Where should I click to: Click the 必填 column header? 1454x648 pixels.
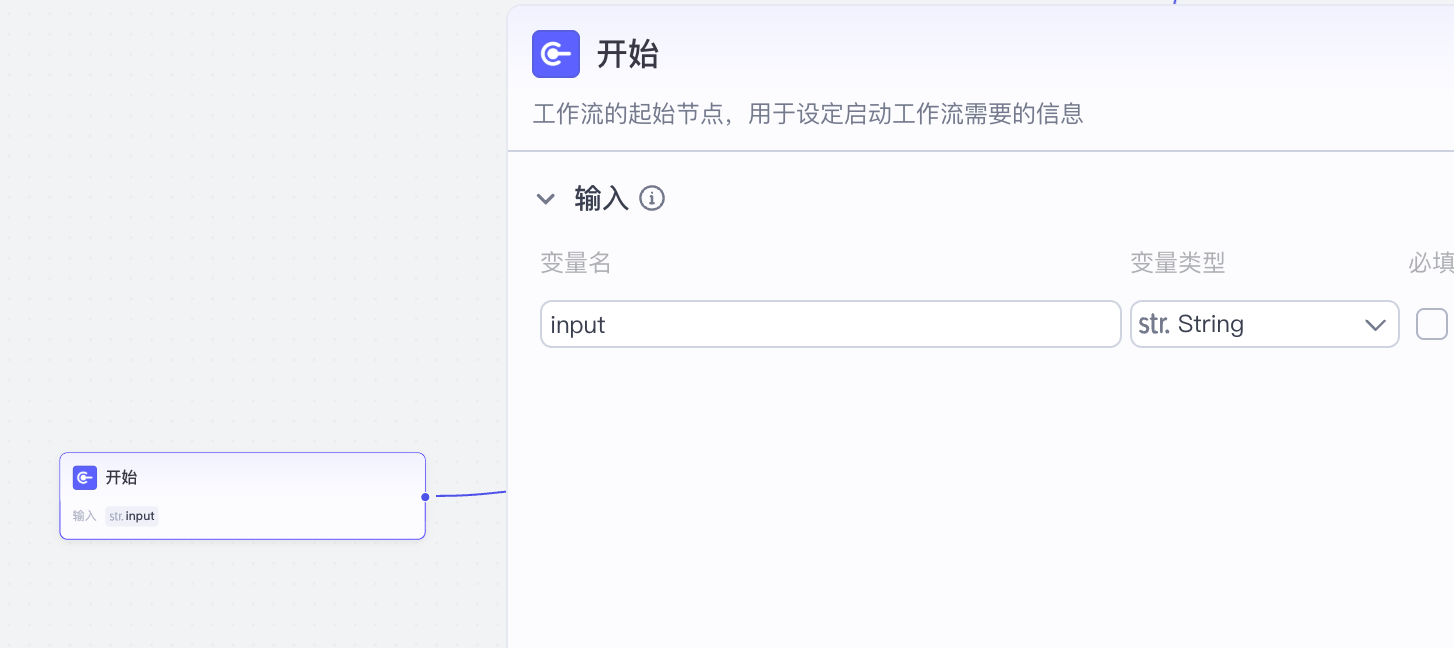tap(1430, 263)
